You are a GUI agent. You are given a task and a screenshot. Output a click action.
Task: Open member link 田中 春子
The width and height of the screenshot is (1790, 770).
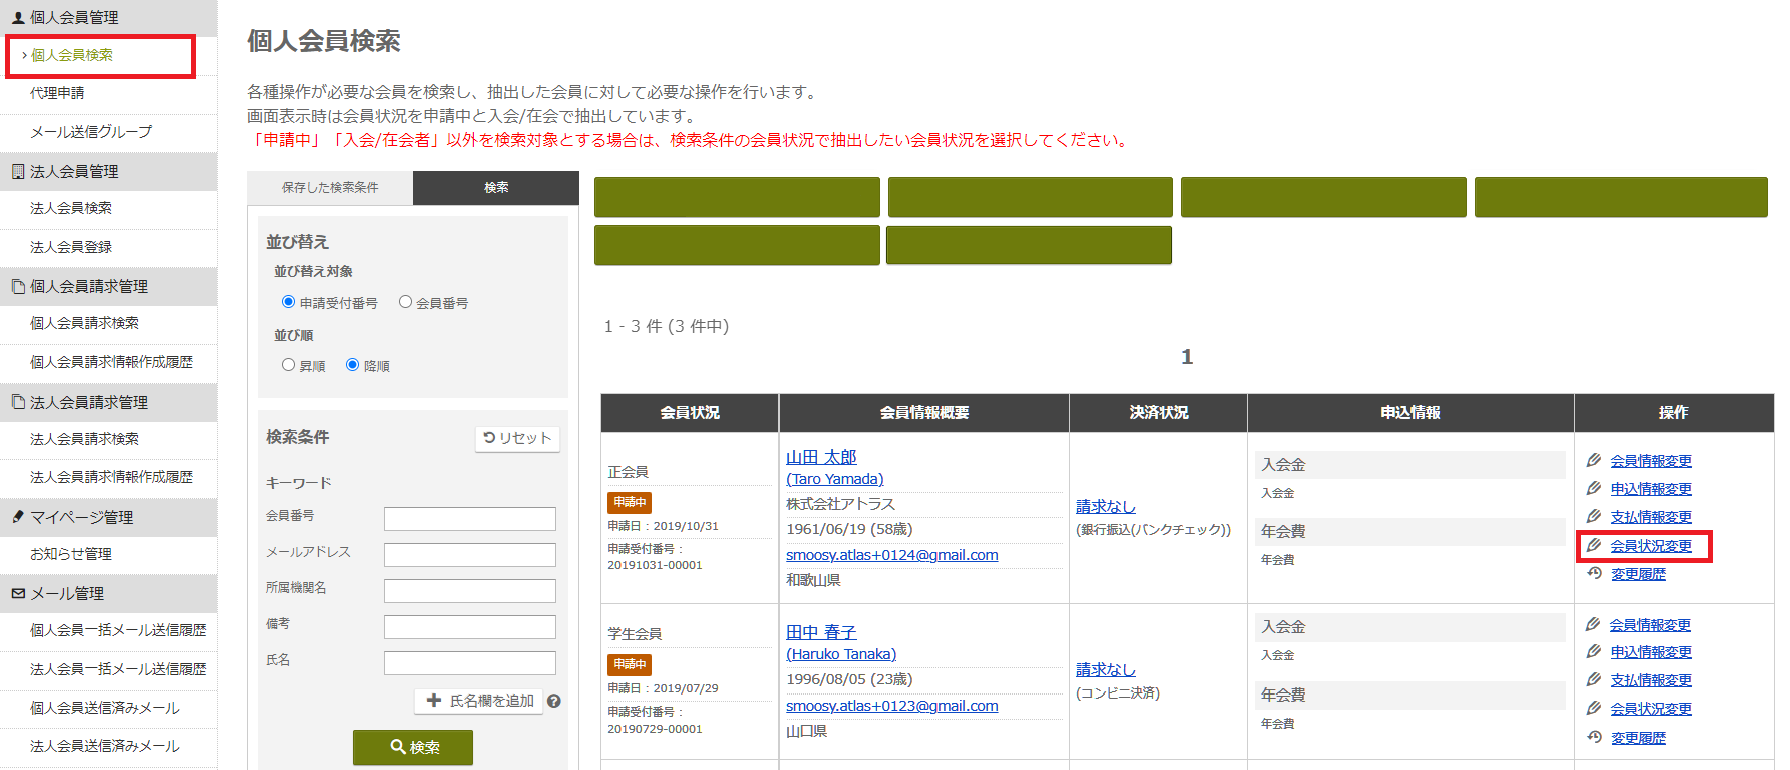[x=821, y=632]
